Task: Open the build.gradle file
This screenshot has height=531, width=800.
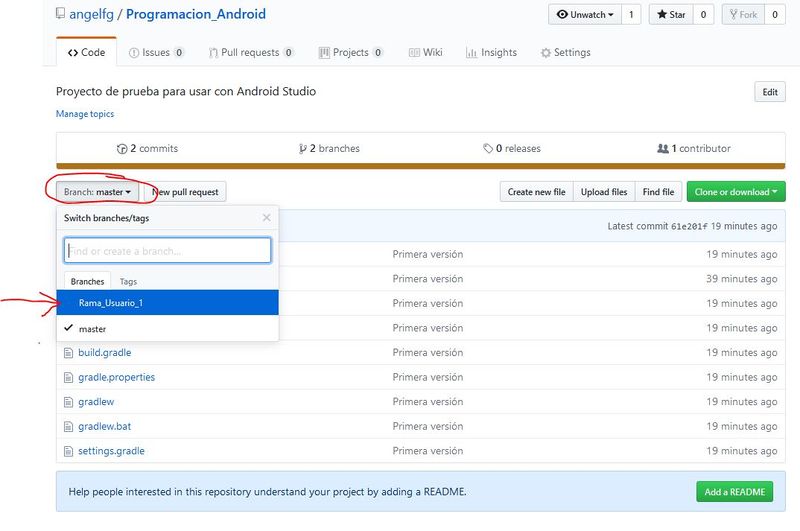Action: (105, 352)
